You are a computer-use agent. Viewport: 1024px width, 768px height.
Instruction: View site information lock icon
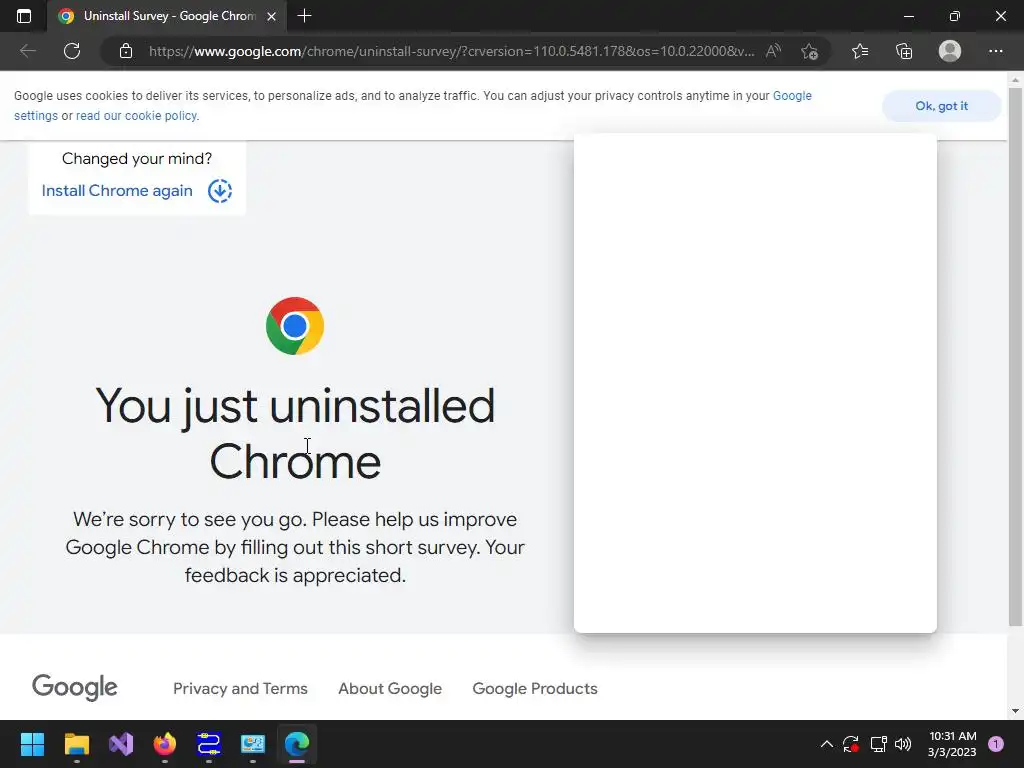(x=126, y=51)
